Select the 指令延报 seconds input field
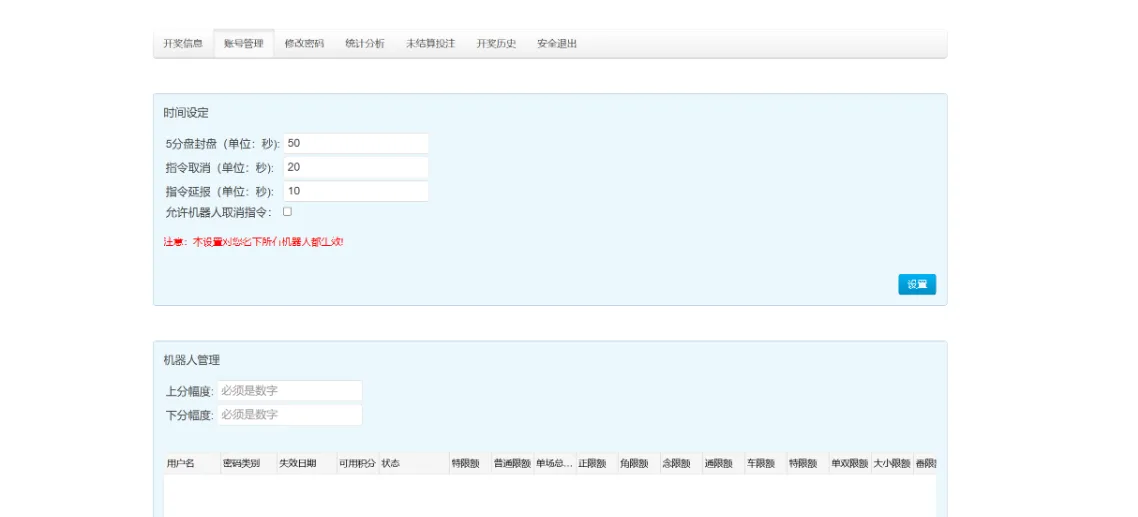The width and height of the screenshot is (1138, 517). [356, 191]
